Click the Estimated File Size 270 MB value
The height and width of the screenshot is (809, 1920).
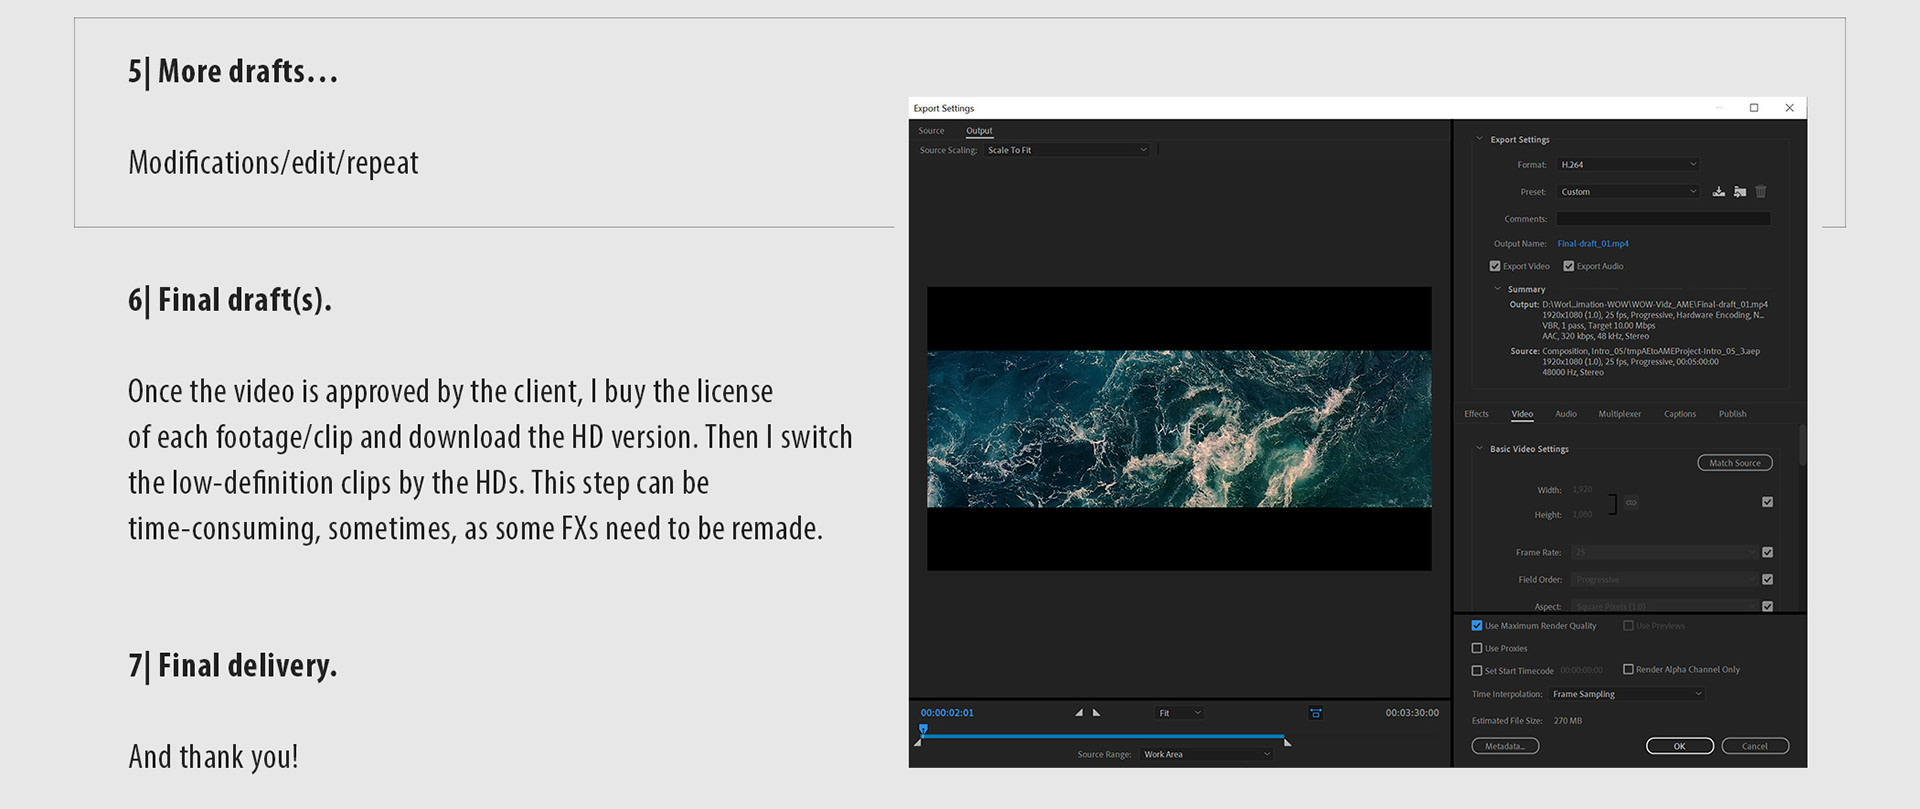click(x=1568, y=721)
